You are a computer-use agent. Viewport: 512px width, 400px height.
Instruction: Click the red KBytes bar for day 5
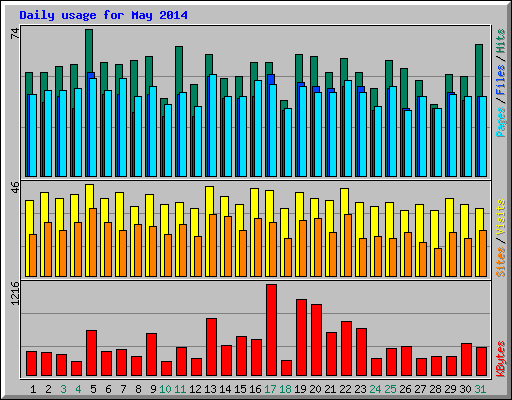91,353
